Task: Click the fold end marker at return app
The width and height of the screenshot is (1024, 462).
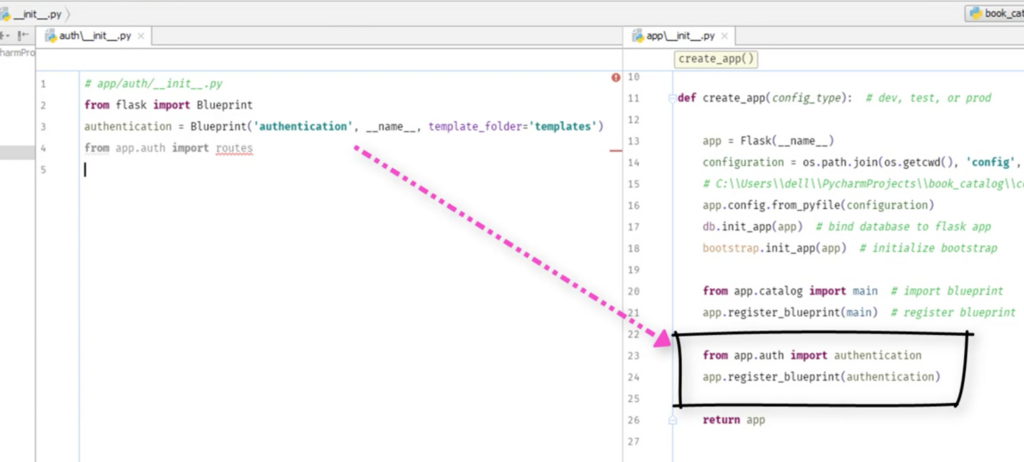Action: 672,420
